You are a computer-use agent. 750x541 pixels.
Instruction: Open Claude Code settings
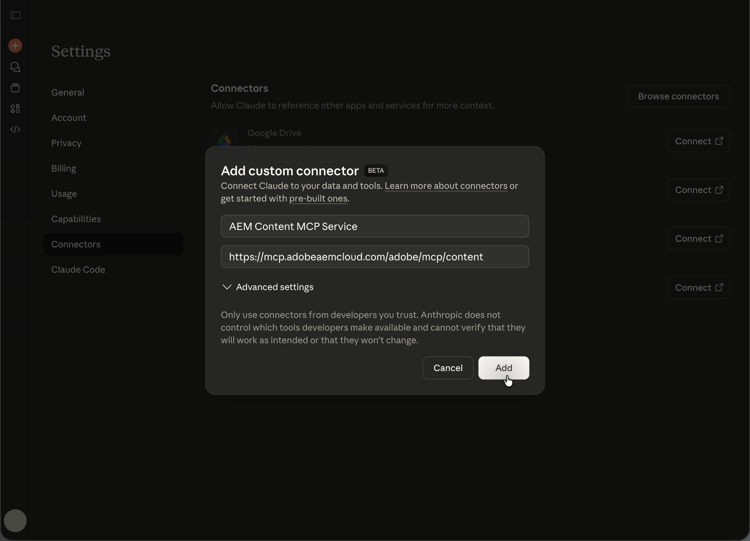(78, 270)
